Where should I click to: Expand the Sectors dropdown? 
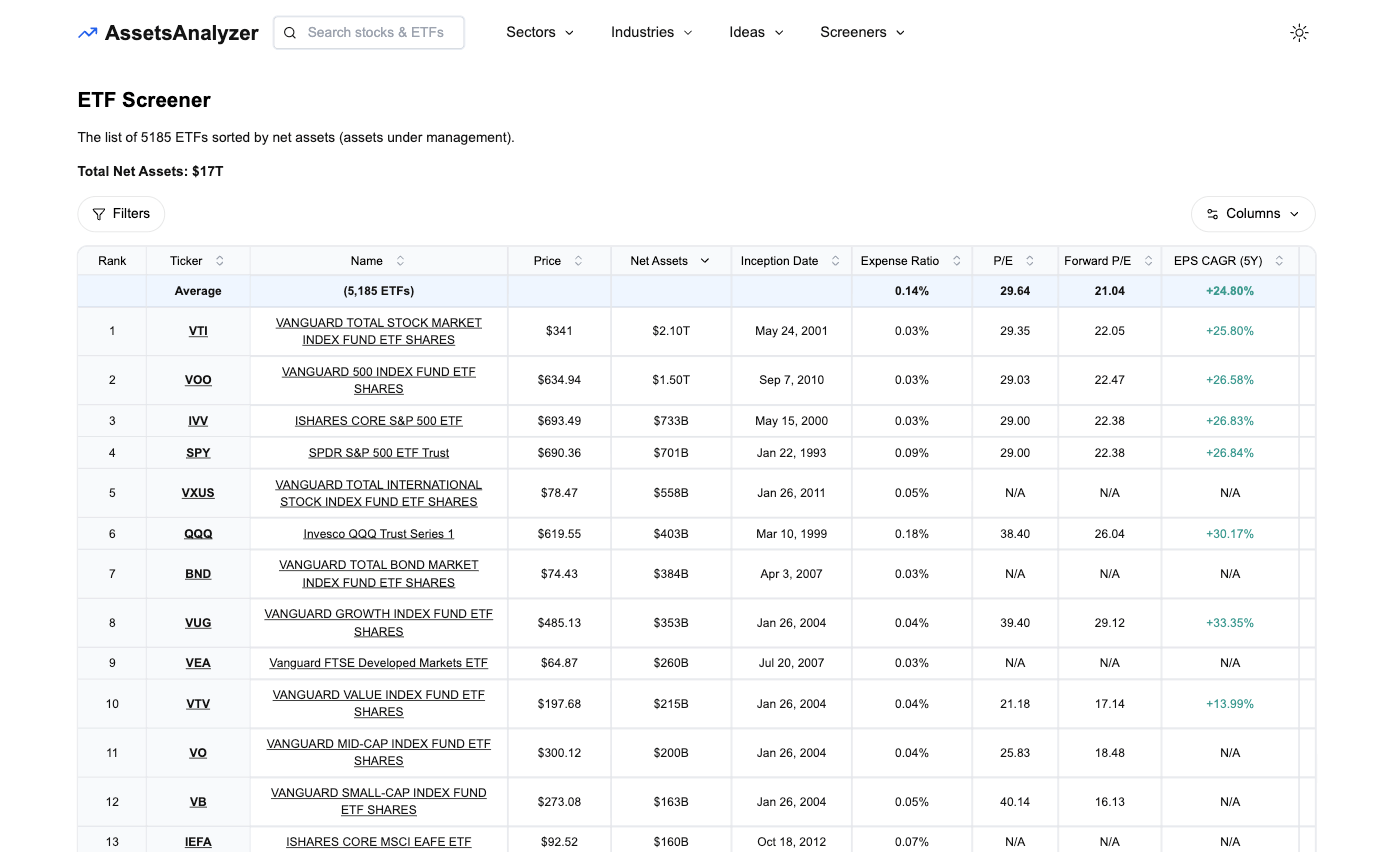pos(539,32)
